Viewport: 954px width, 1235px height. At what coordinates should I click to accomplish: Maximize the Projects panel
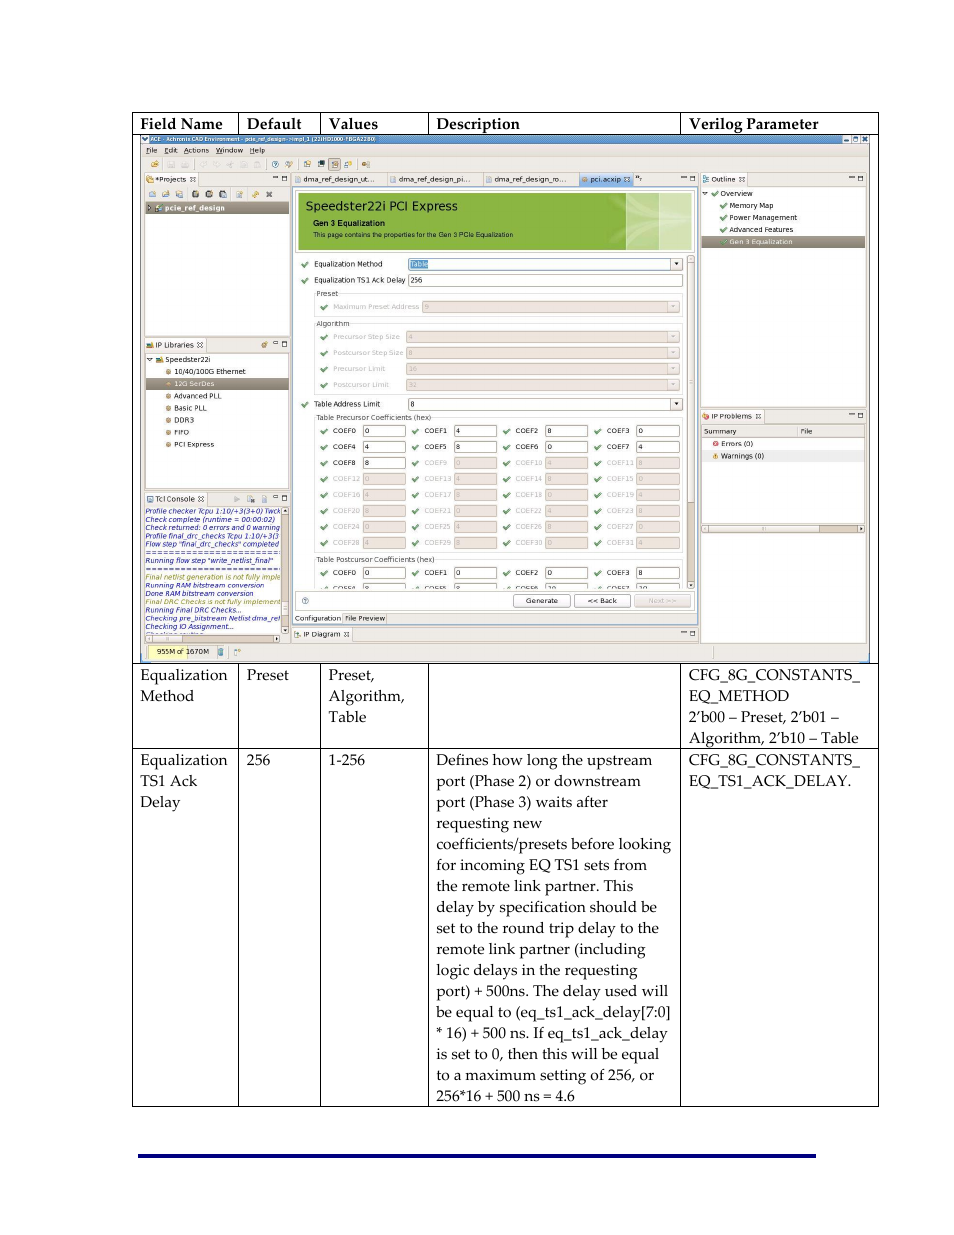click(284, 179)
